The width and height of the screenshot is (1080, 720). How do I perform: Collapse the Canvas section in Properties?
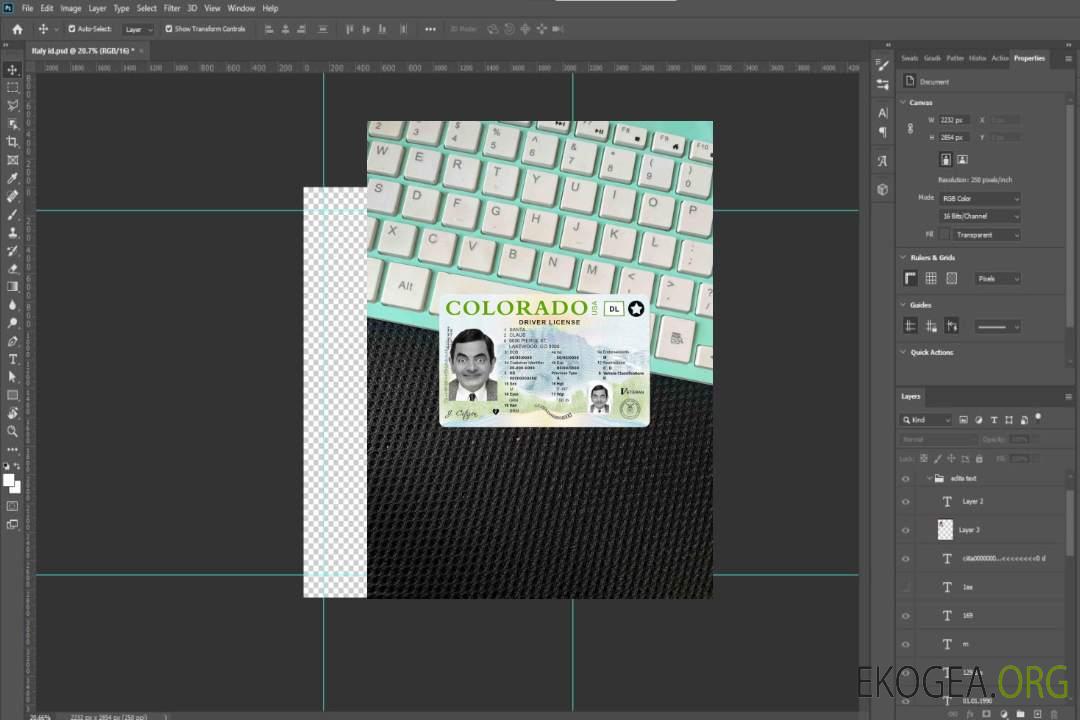(903, 103)
